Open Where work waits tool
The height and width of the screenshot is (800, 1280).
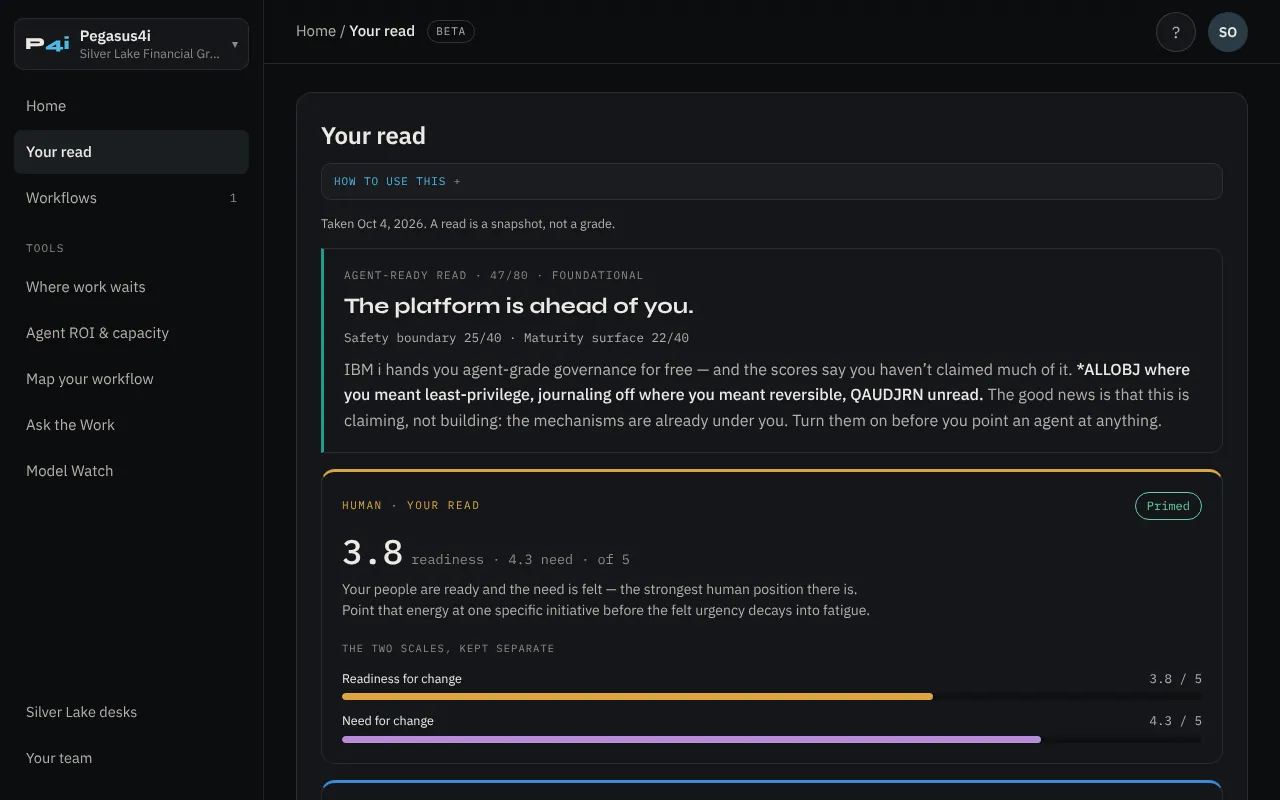click(131, 287)
